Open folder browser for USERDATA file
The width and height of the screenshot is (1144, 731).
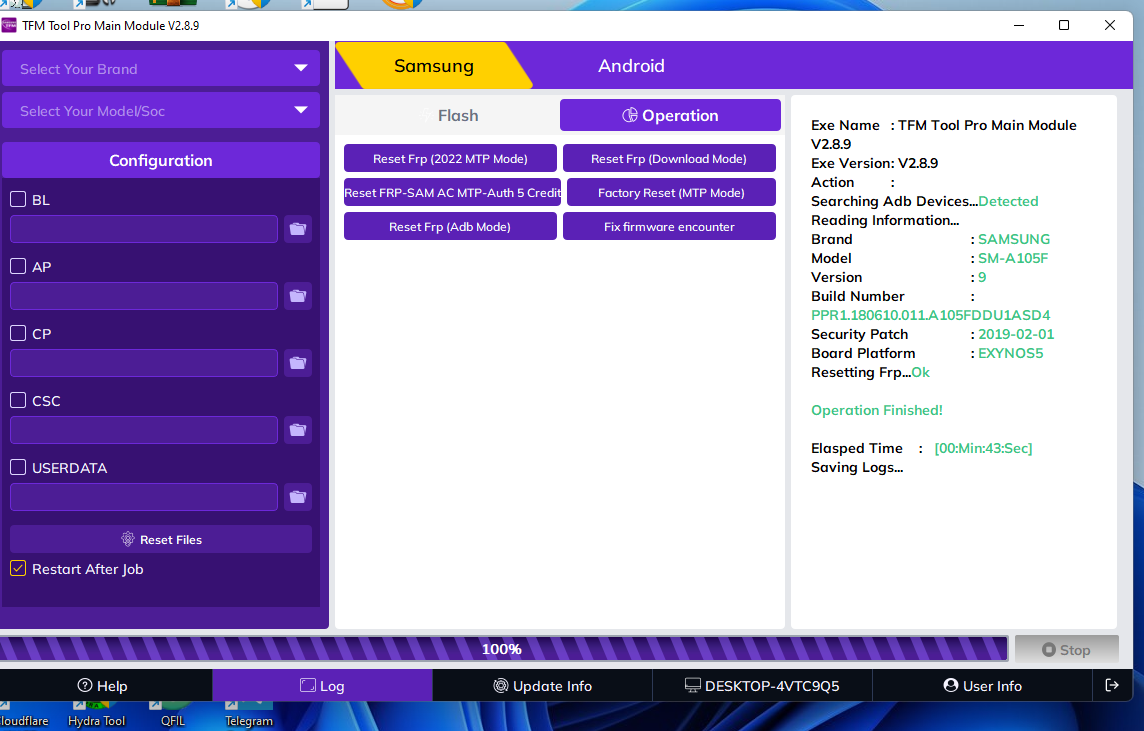pyautogui.click(x=298, y=498)
